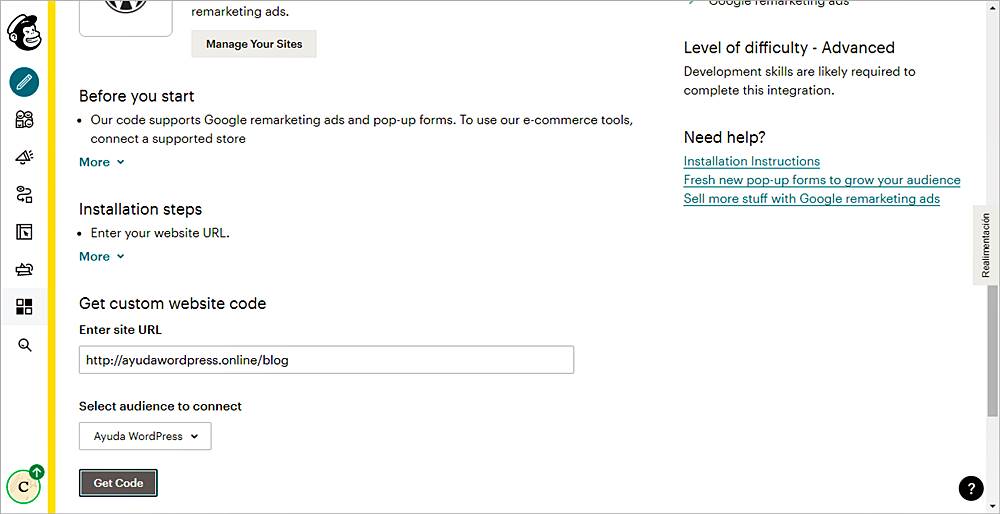Open the Audience icon in sidebar

coord(24,120)
